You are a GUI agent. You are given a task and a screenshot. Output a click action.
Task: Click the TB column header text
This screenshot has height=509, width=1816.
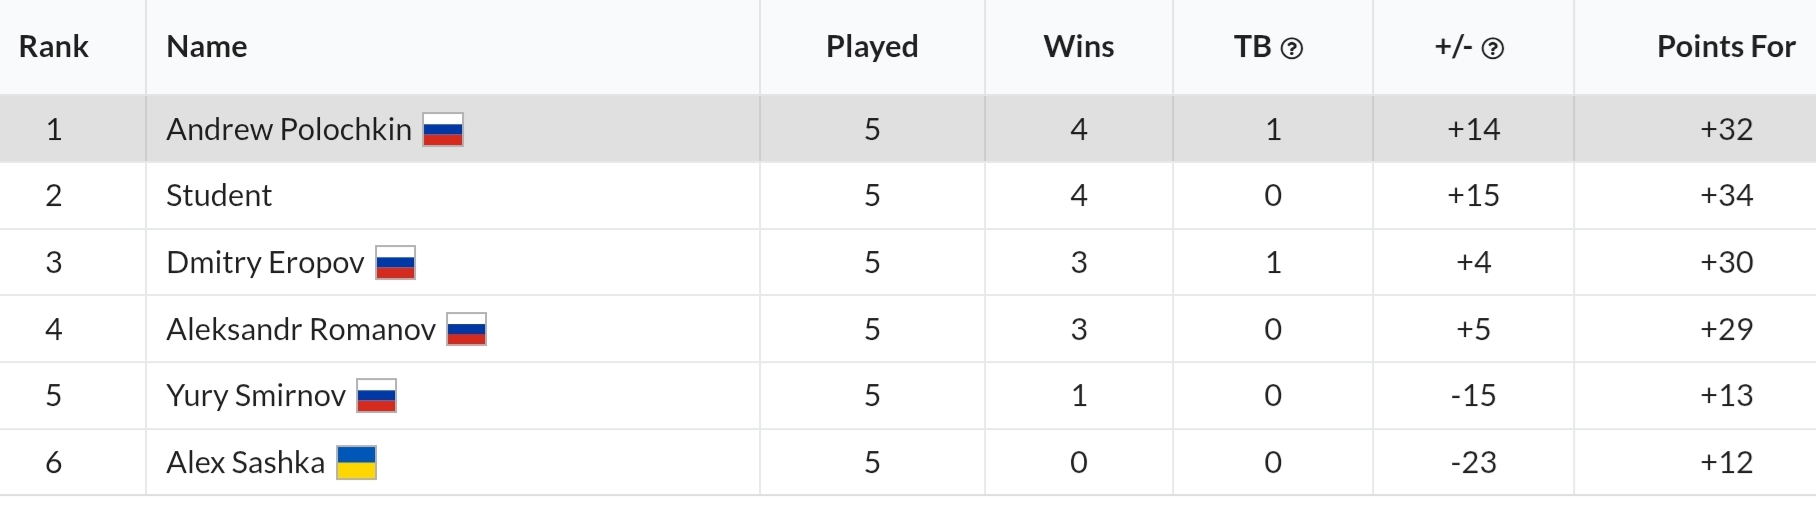(x=1252, y=47)
